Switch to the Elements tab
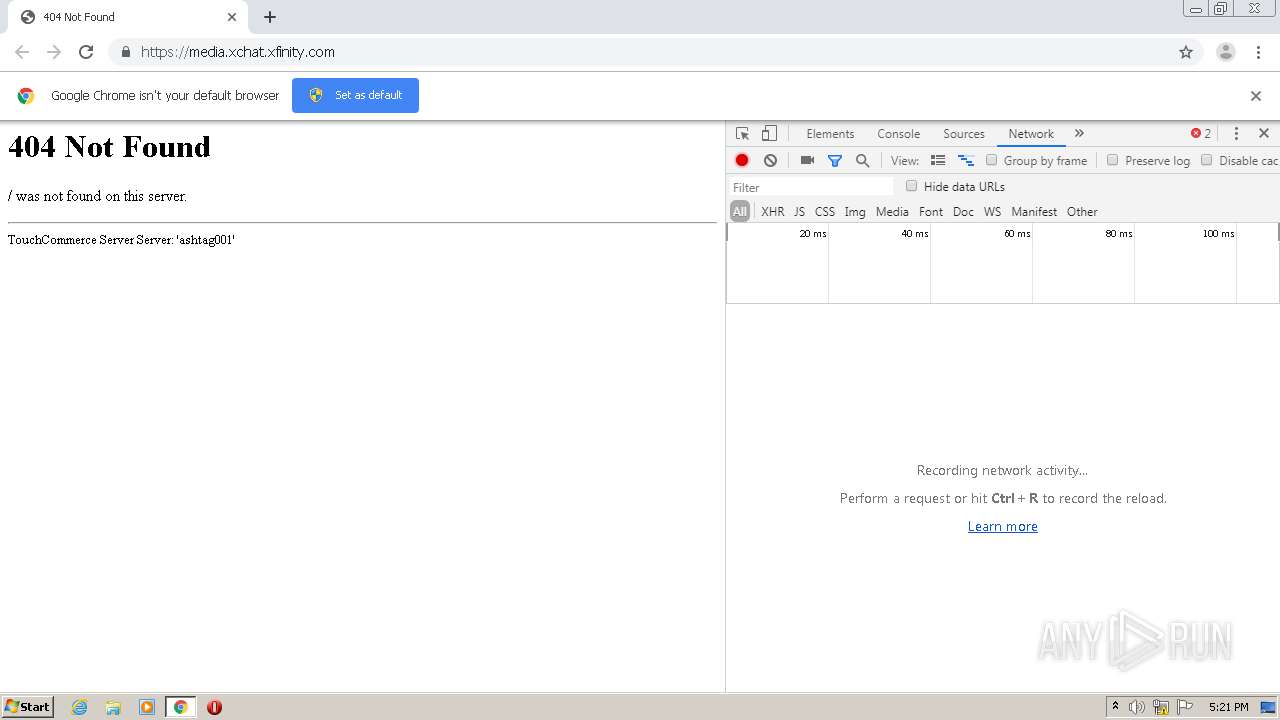Image resolution: width=1280 pixels, height=720 pixels. pos(830,133)
